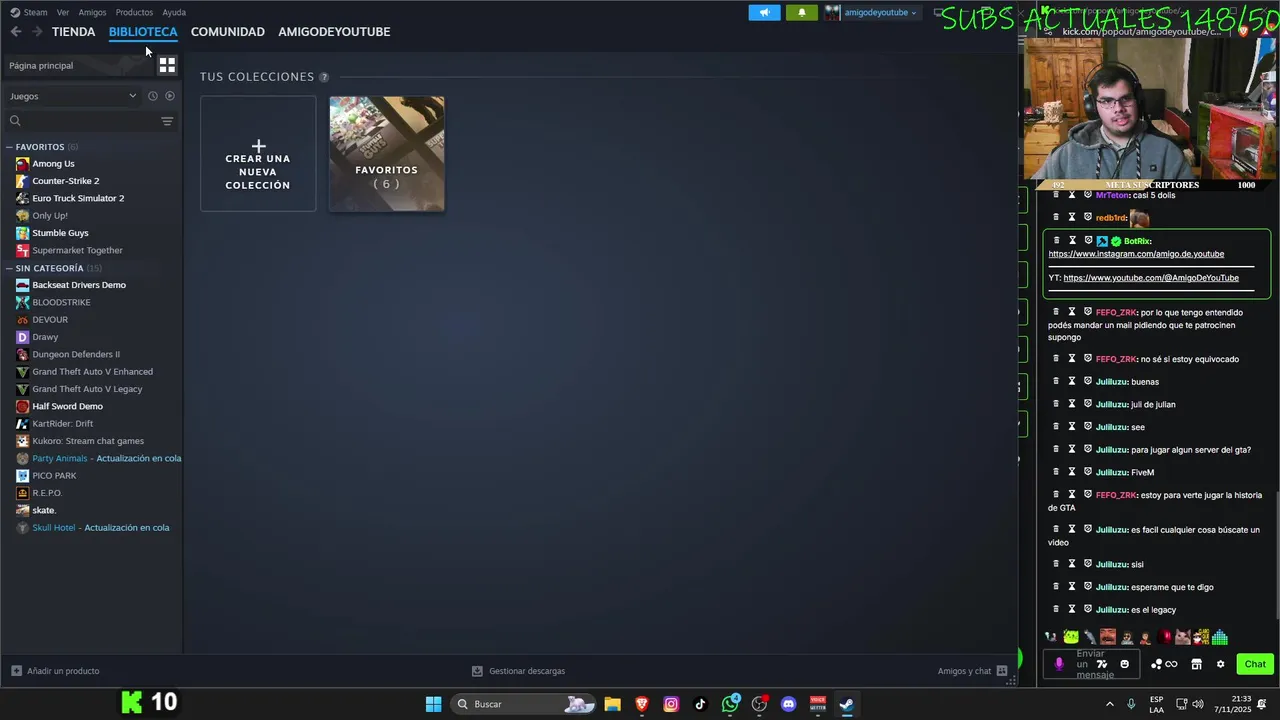1280x720 pixels.
Task: Open the Amigos menu
Action: (x=92, y=12)
